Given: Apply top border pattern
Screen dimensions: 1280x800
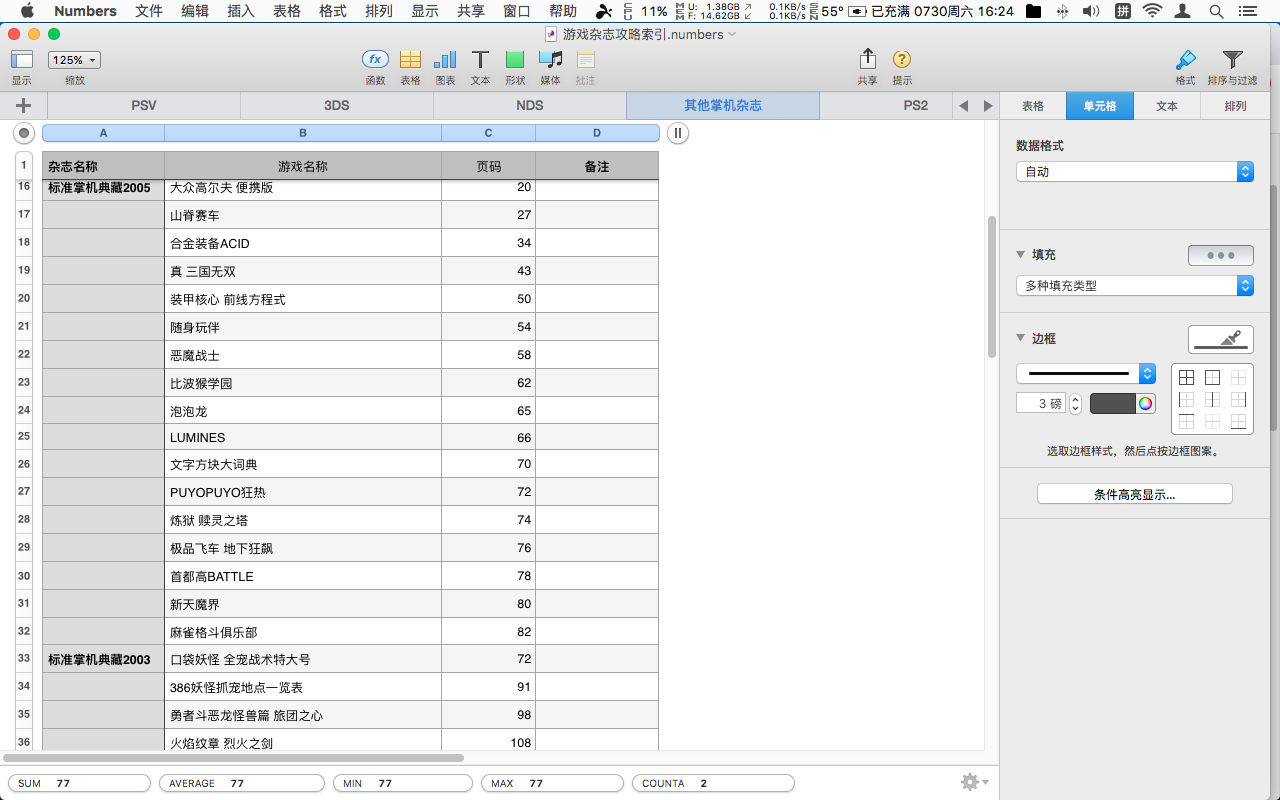Looking at the screenshot, I should click(1186, 421).
